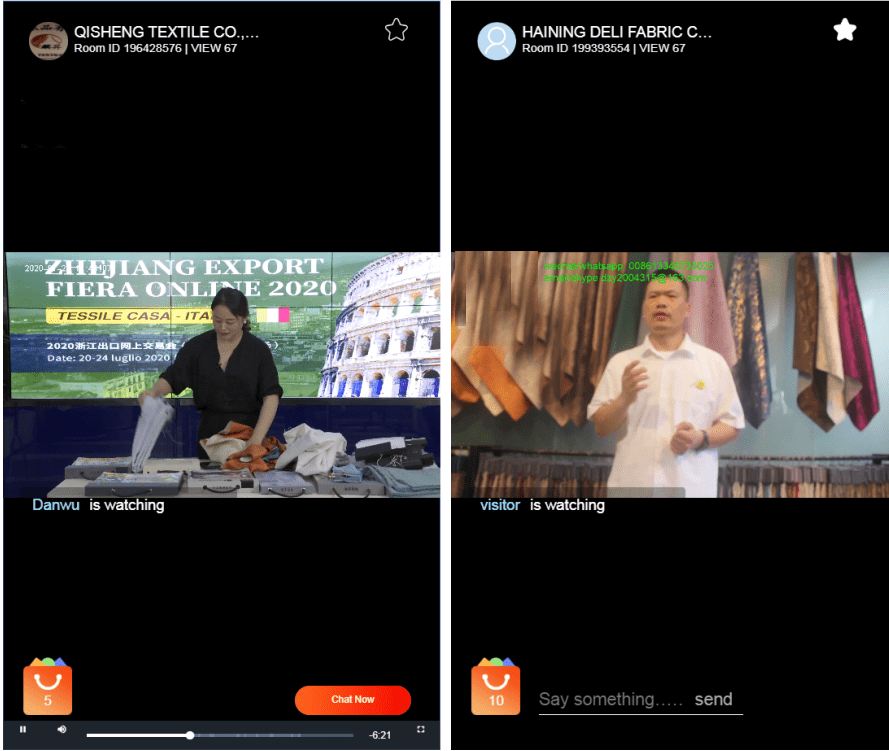889x751 pixels.
Task: Enter fullscreen for QISHENG video
Action: pos(421,729)
